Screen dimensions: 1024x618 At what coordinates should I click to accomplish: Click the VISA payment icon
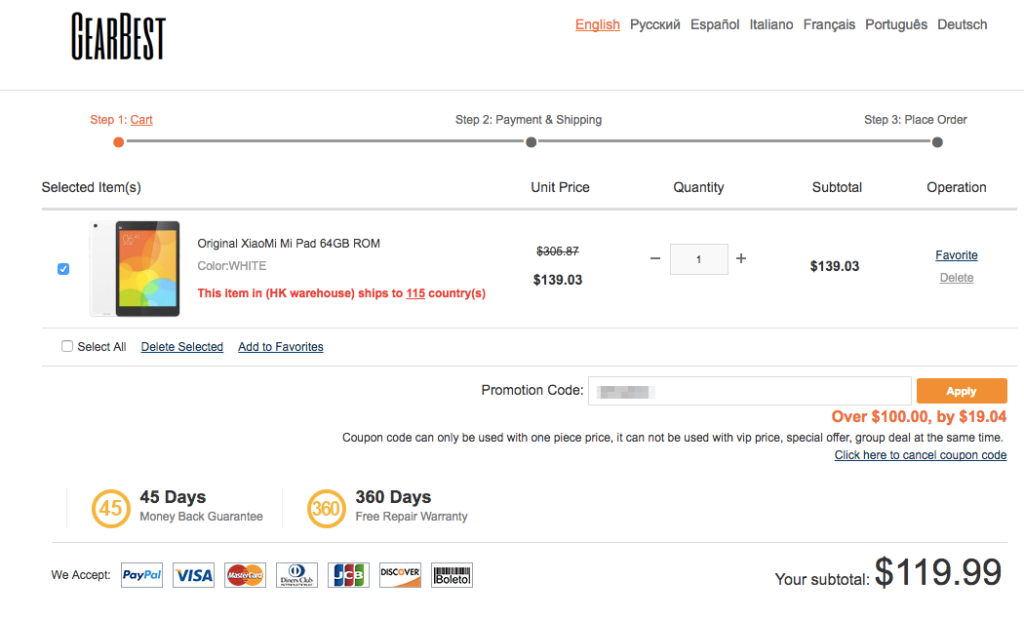pyautogui.click(x=193, y=575)
